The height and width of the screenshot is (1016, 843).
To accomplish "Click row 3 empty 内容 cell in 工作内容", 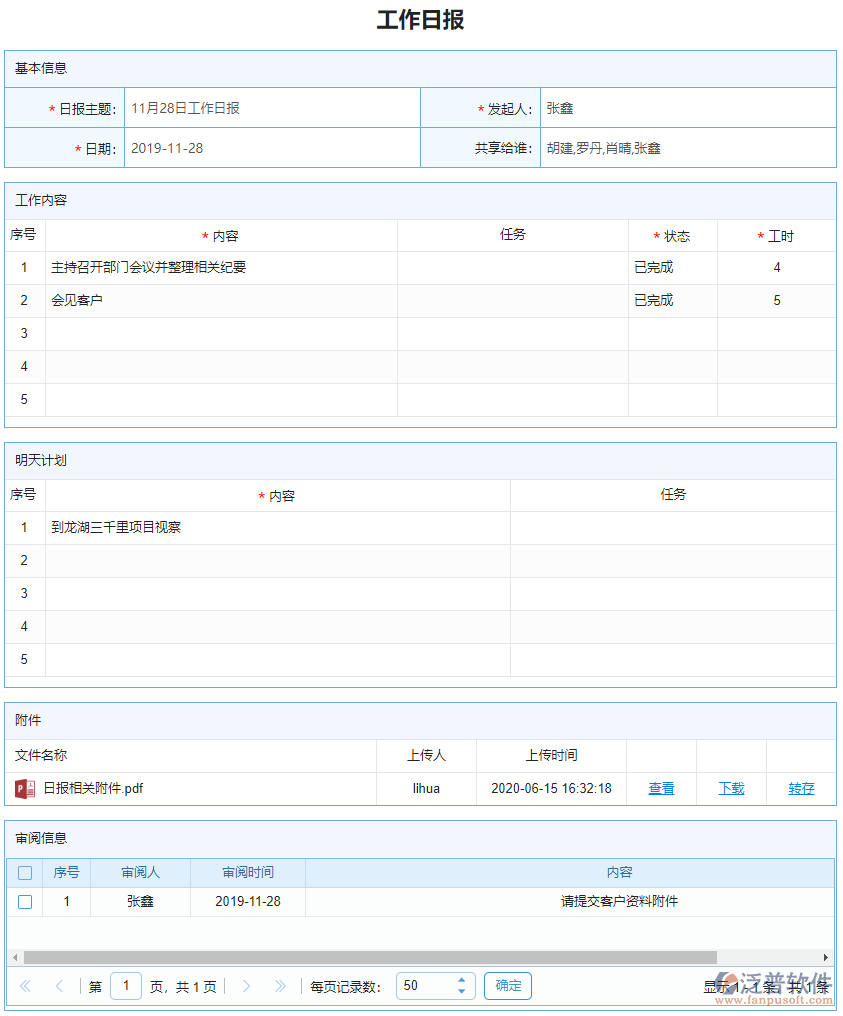I will [220, 333].
